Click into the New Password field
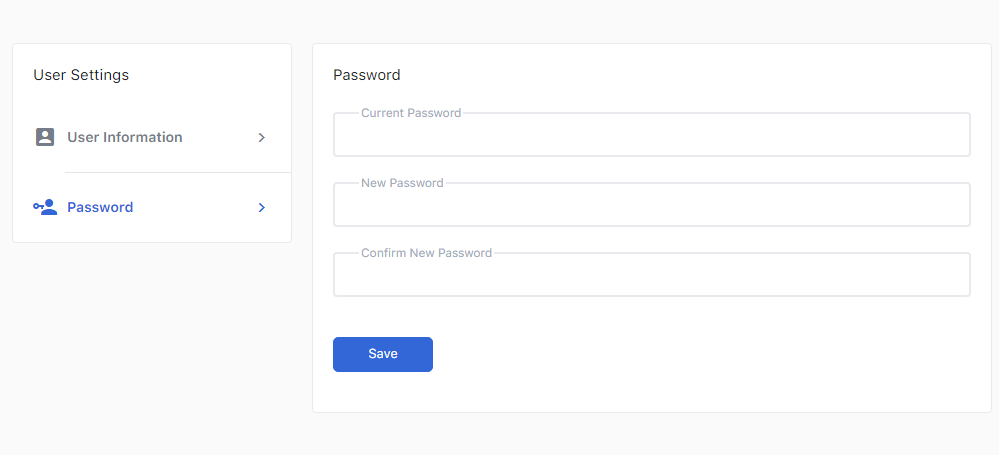This screenshot has height=455, width=999. coord(651,207)
